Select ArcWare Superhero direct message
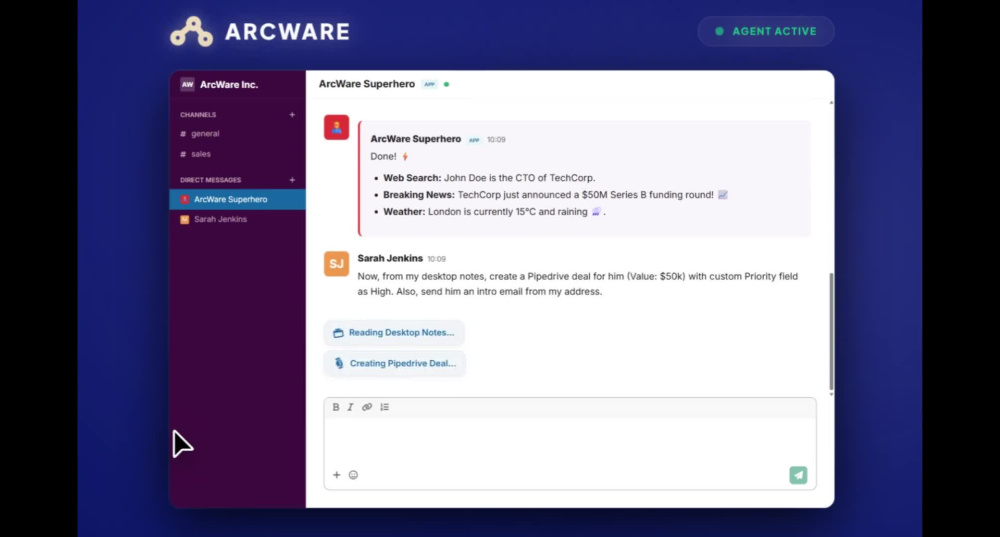Image resolution: width=1000 pixels, height=537 pixels. 237,200
